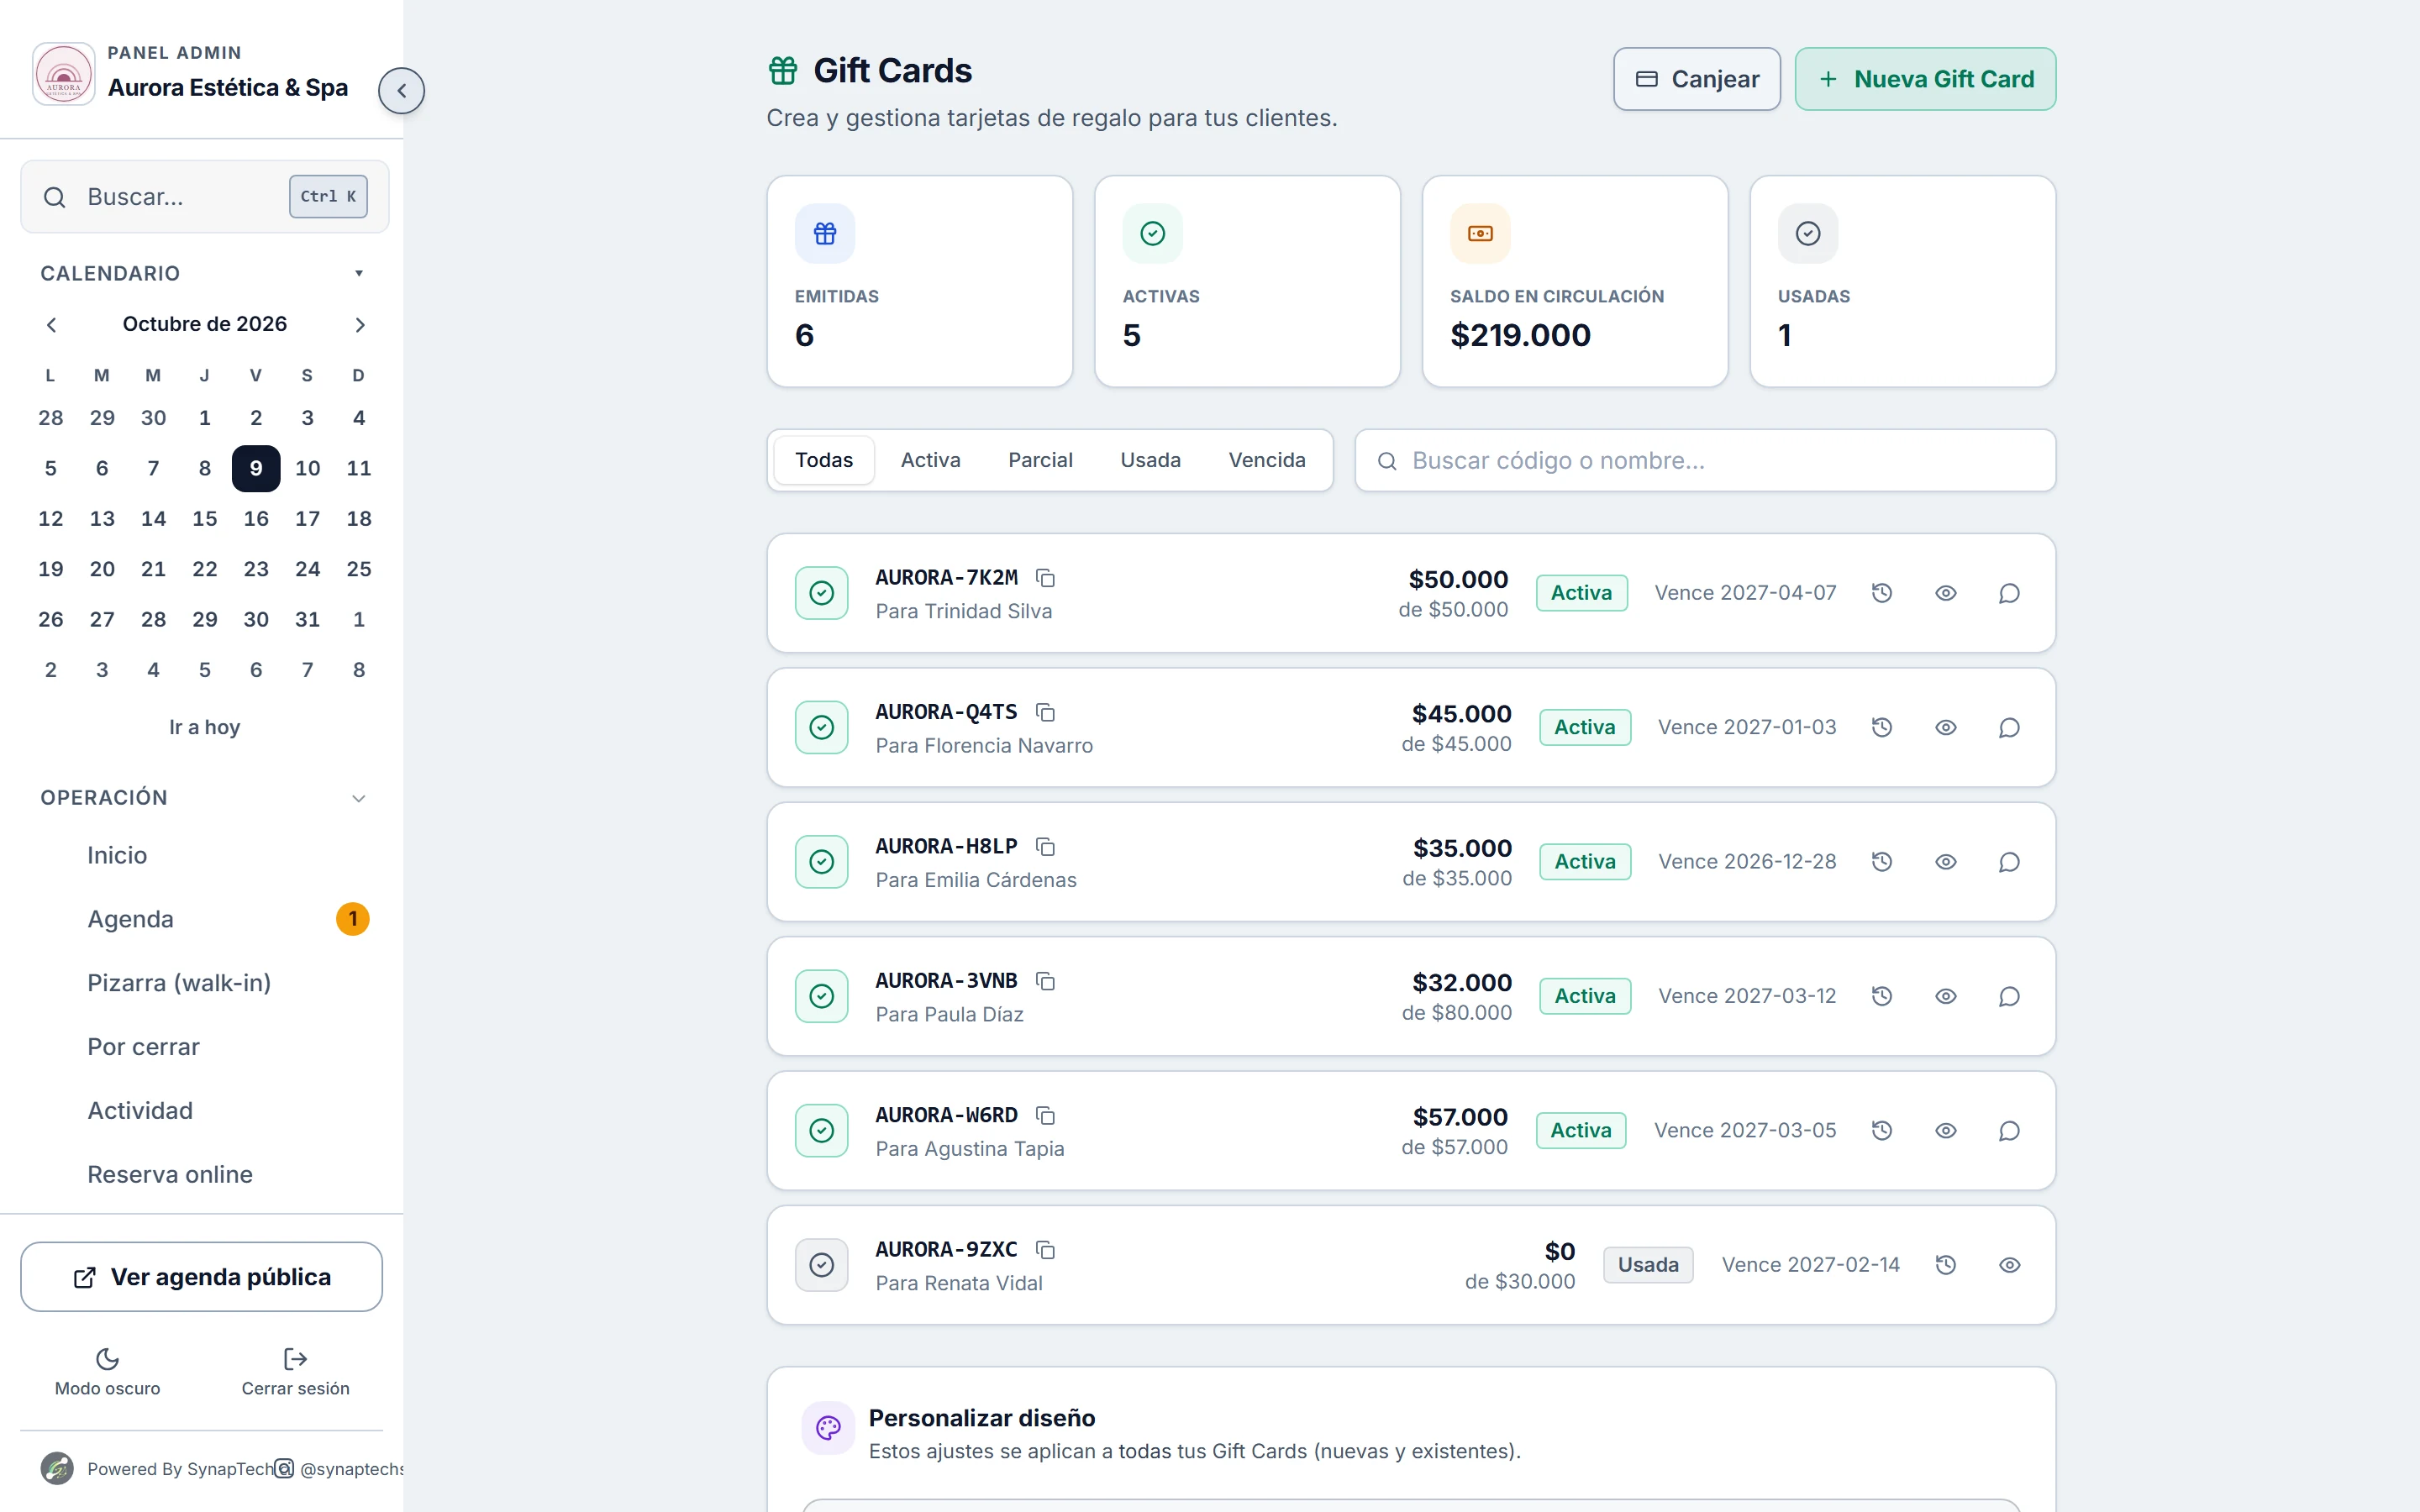
Task: Open Ver agenda pública link
Action: [x=201, y=1277]
